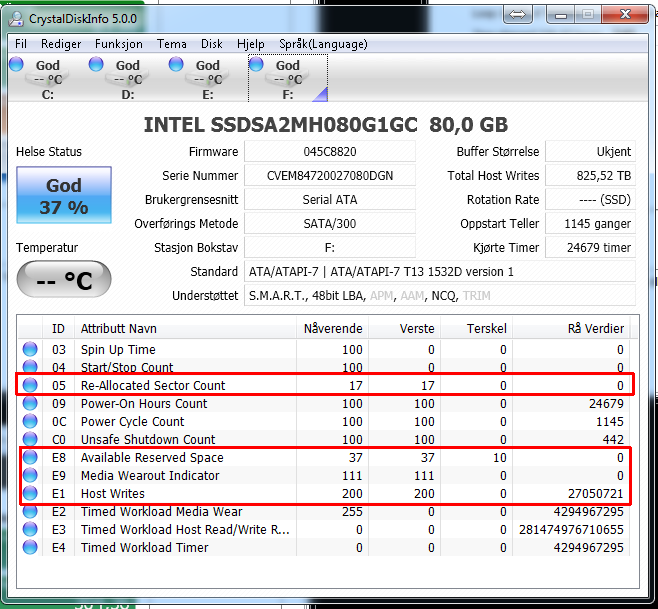Open the Funksjon menu
Screen dimensions: 658x609
(119, 44)
